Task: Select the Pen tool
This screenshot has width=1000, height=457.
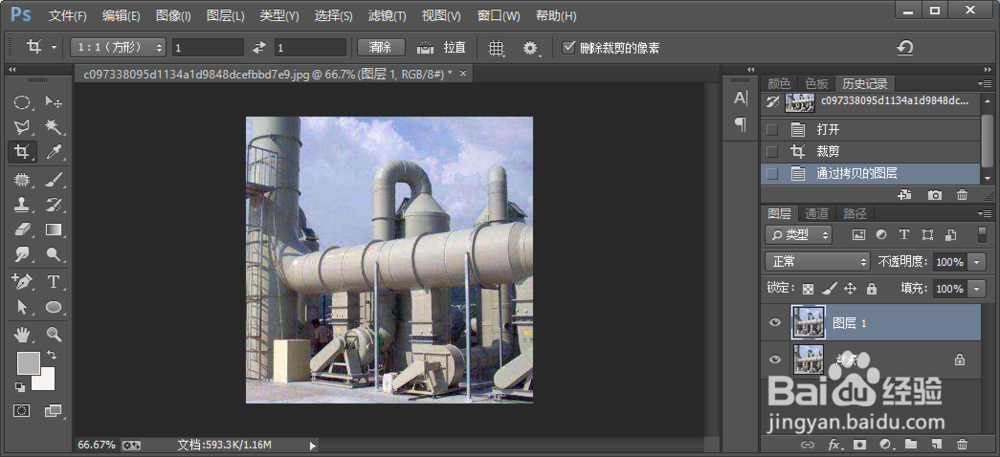Action: coord(22,282)
